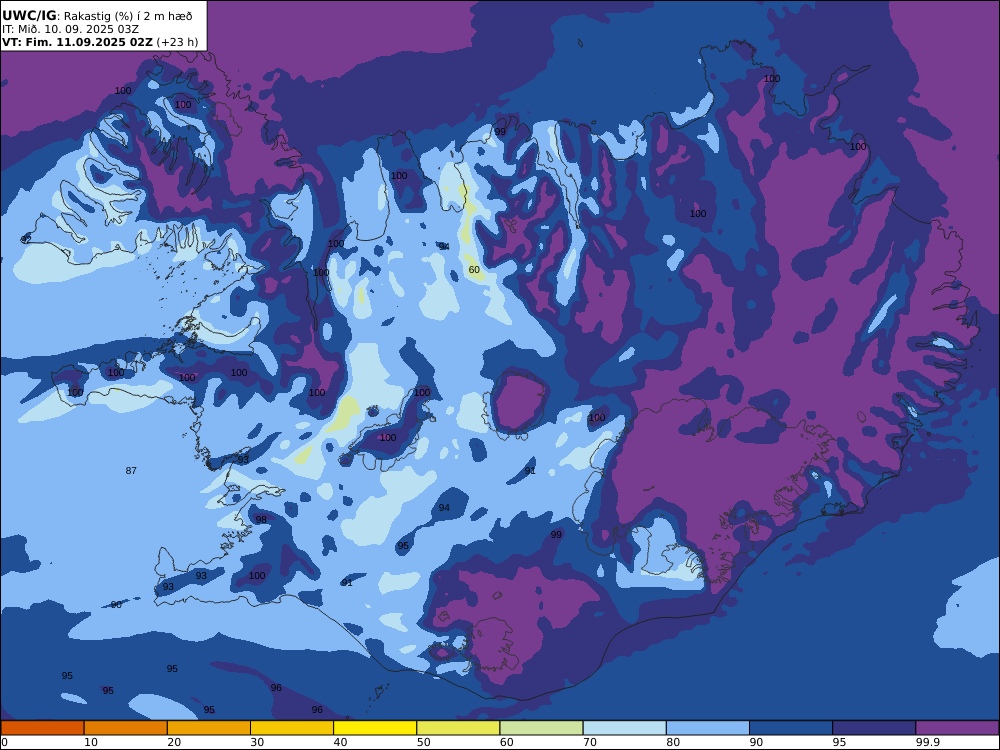Click the '0' legend scale label
The width and height of the screenshot is (1000, 750).
tap(4, 742)
